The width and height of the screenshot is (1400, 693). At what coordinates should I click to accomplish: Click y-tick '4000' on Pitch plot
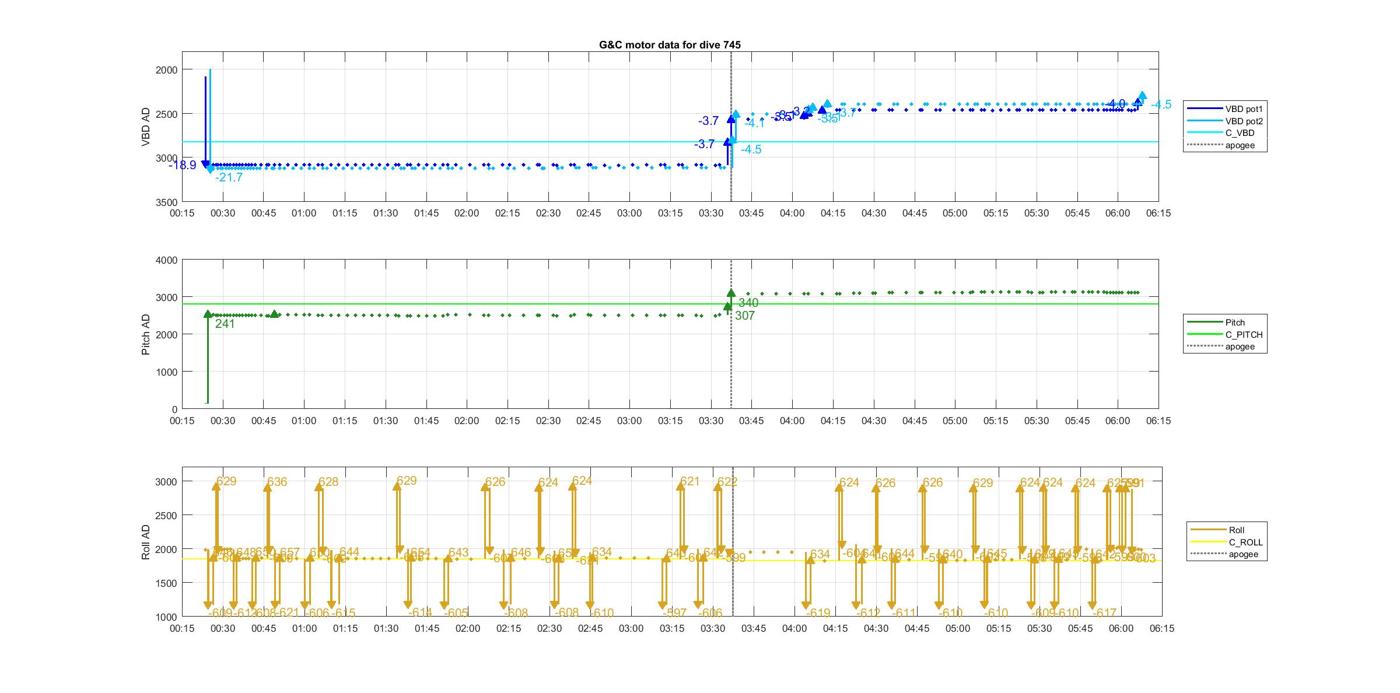pos(166,260)
